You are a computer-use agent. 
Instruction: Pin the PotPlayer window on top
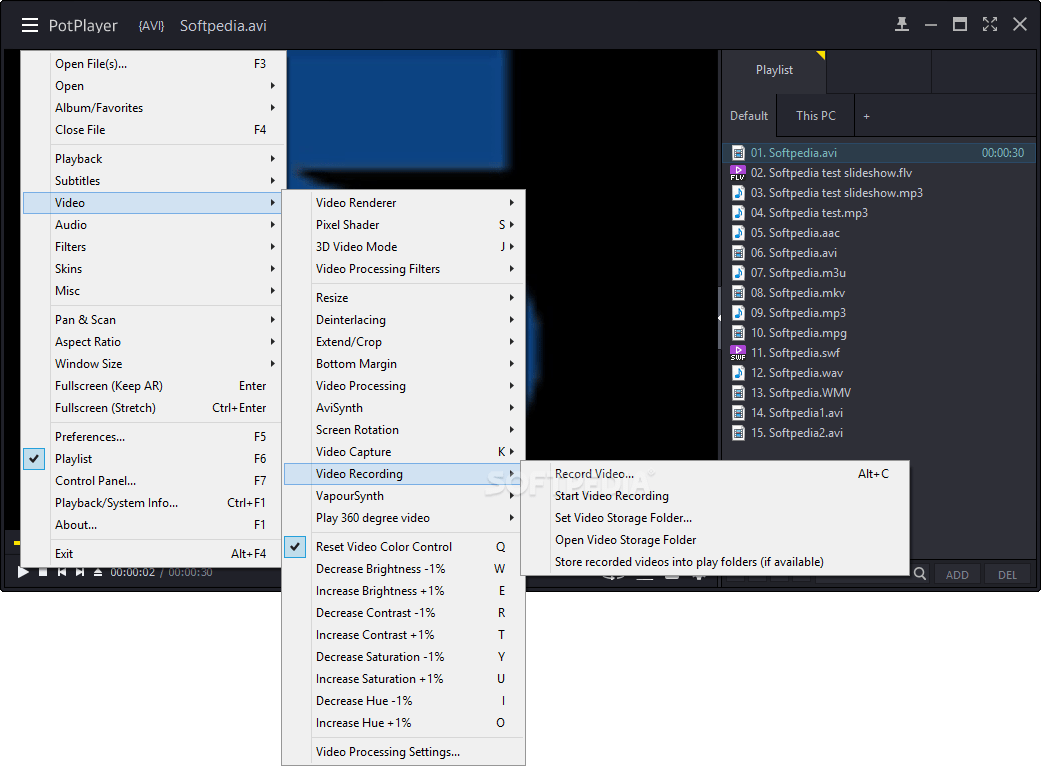902,25
